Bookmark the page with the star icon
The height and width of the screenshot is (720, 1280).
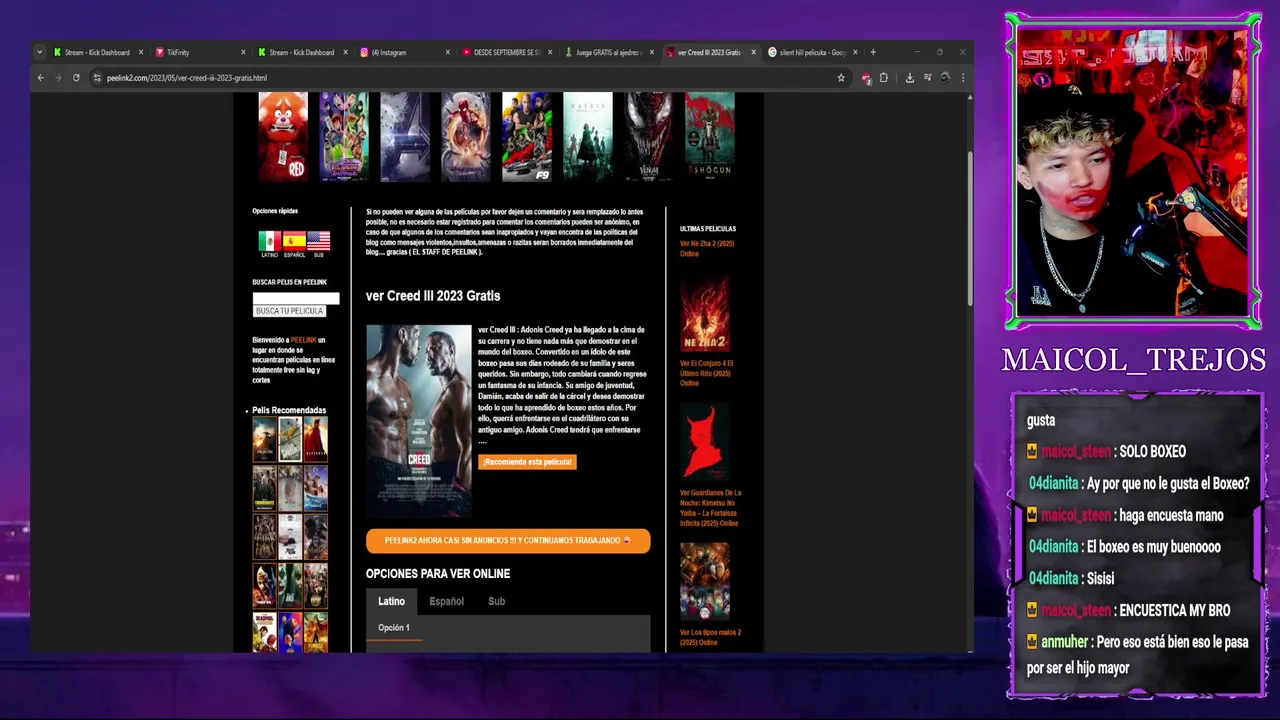(x=841, y=78)
